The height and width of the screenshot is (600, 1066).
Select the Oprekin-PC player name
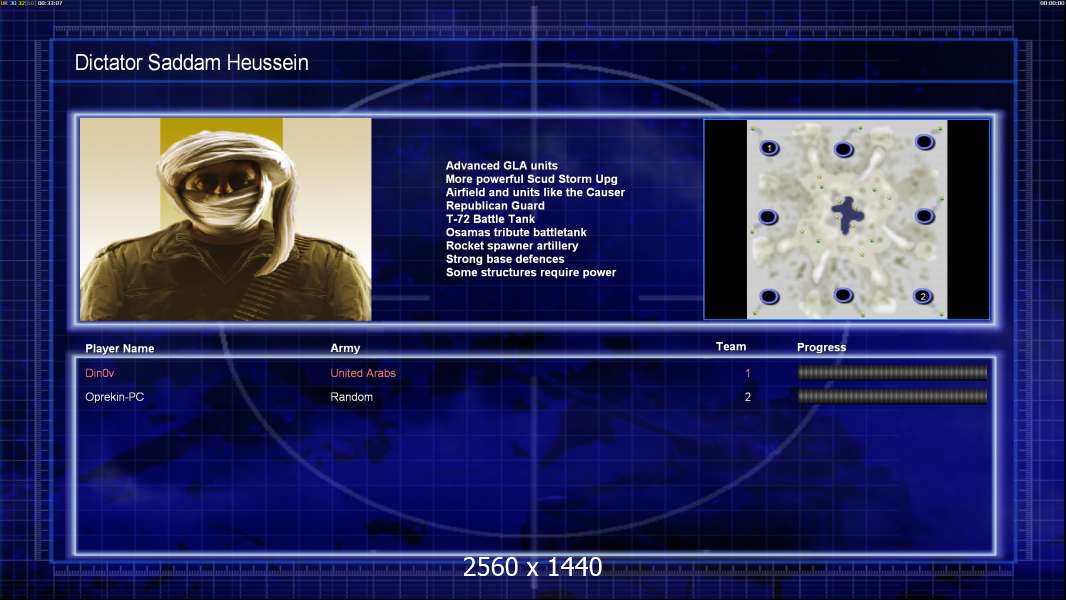point(115,398)
